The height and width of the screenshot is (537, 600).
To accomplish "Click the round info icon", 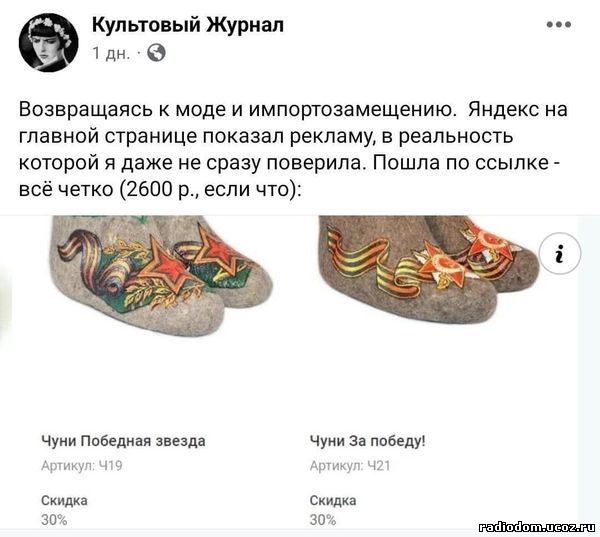I will click(x=559, y=253).
